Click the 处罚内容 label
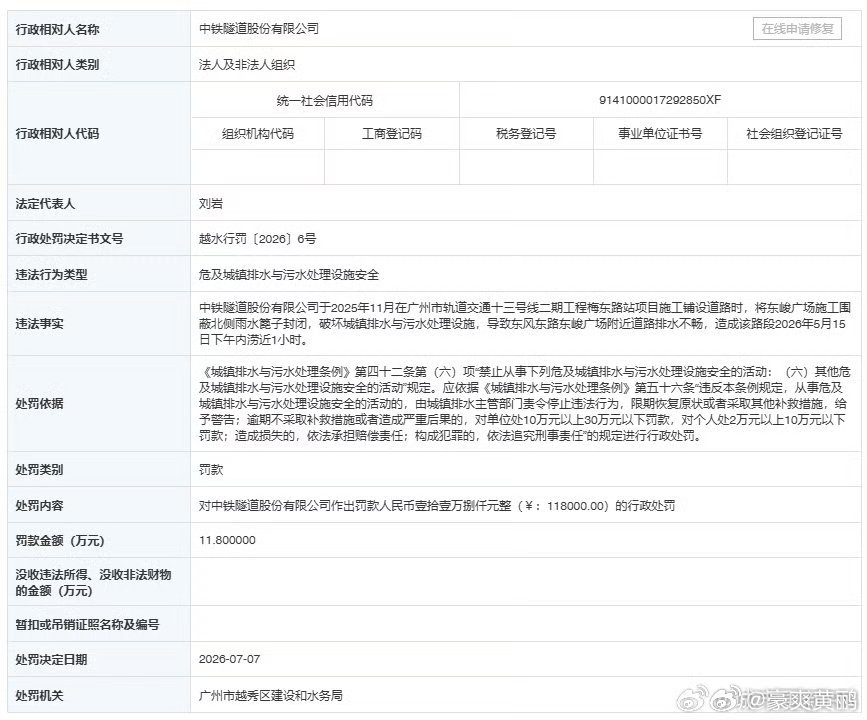 click(39, 505)
